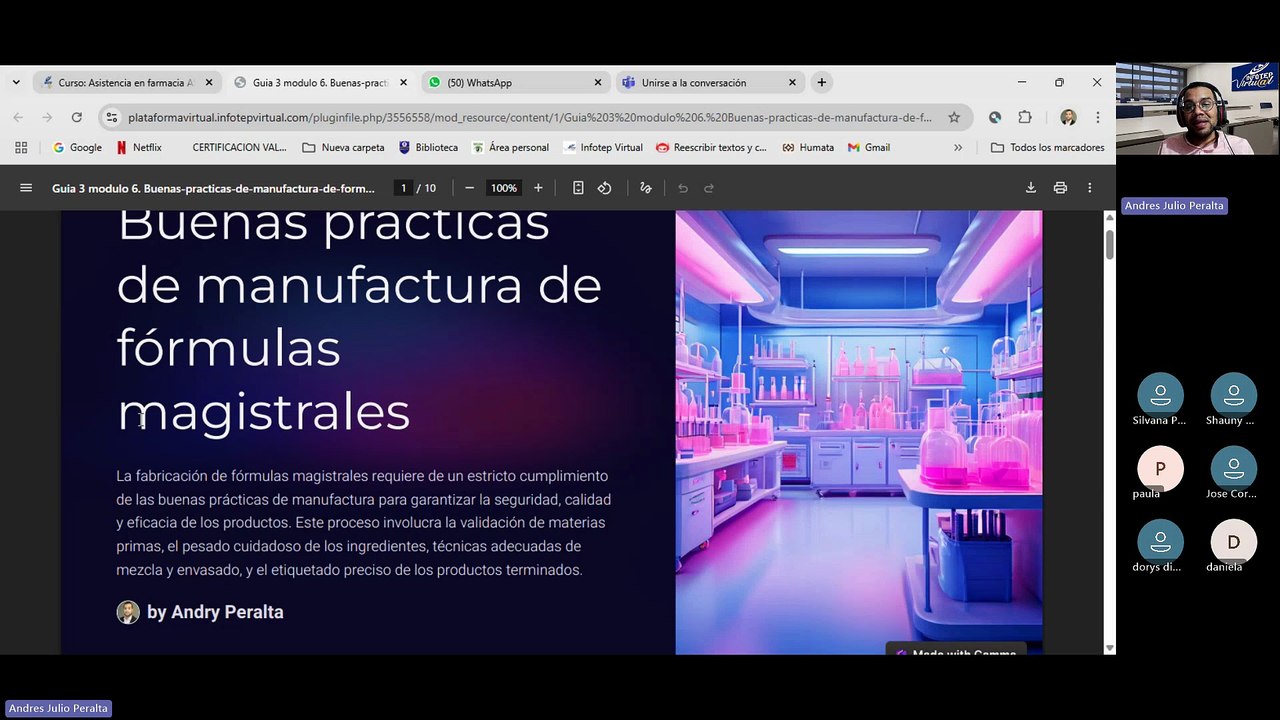1280x720 pixels.
Task: Bookmark this page with the star
Action: tap(954, 117)
